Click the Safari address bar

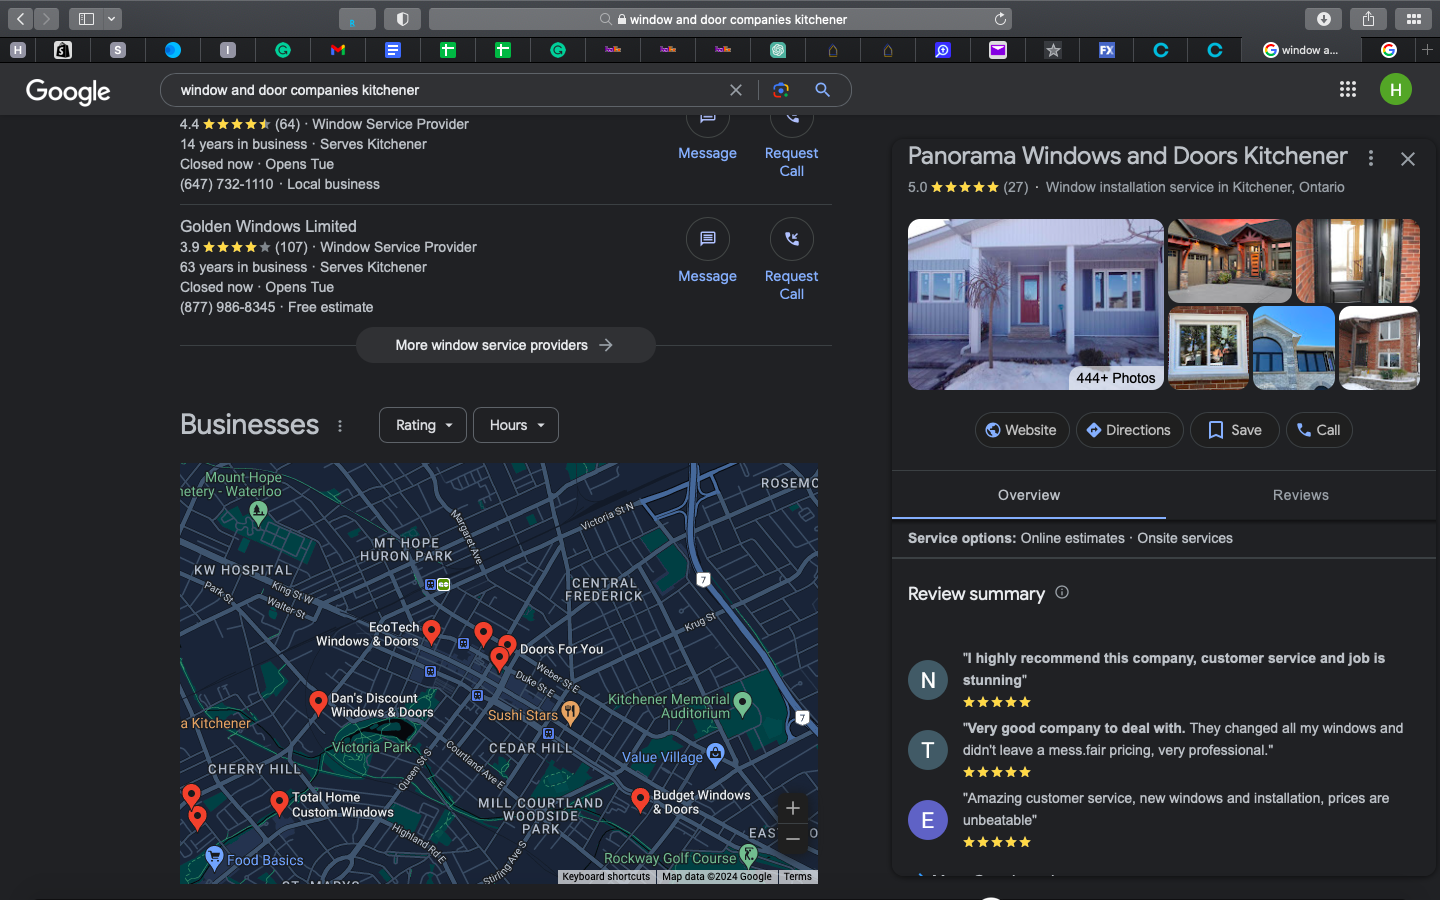coord(720,19)
